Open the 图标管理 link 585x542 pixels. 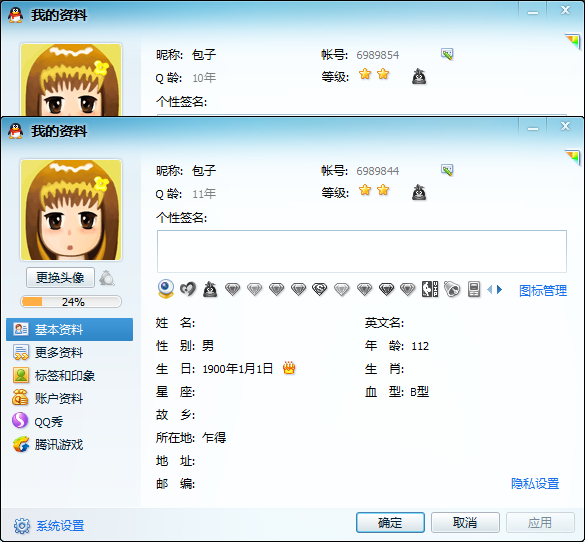[543, 291]
